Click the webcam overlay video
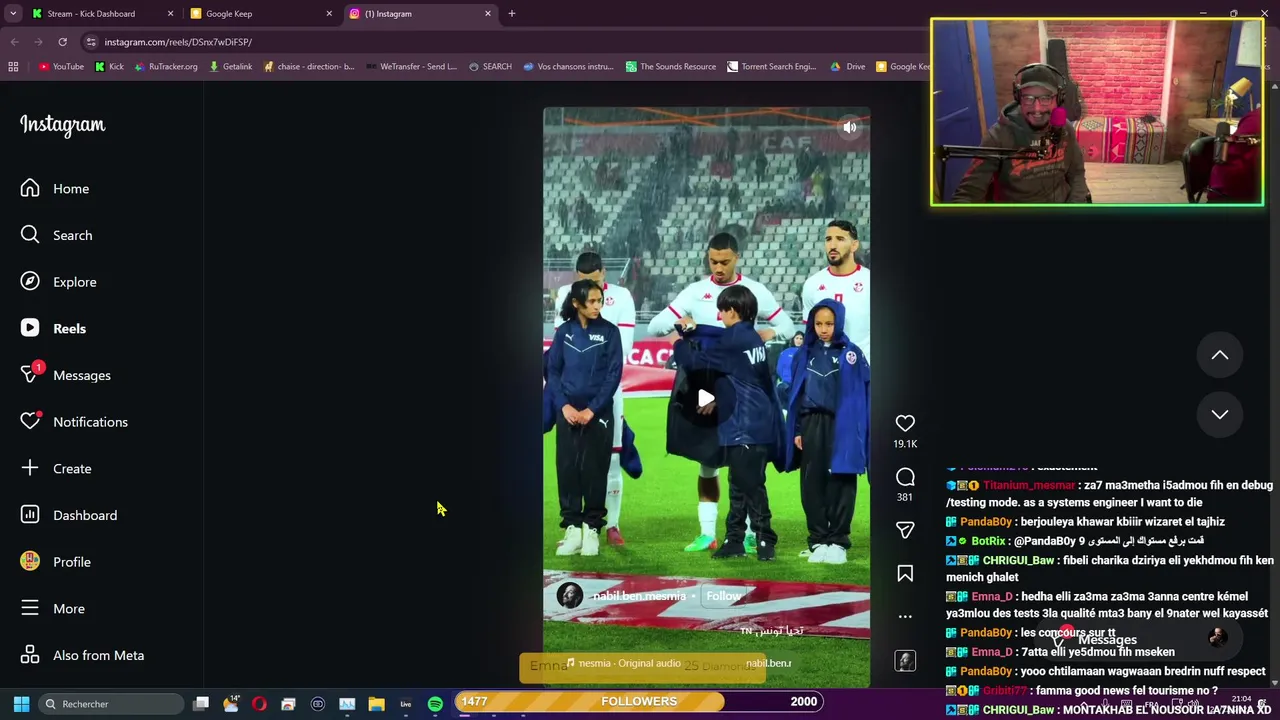The height and width of the screenshot is (720, 1280). pos(1097,112)
